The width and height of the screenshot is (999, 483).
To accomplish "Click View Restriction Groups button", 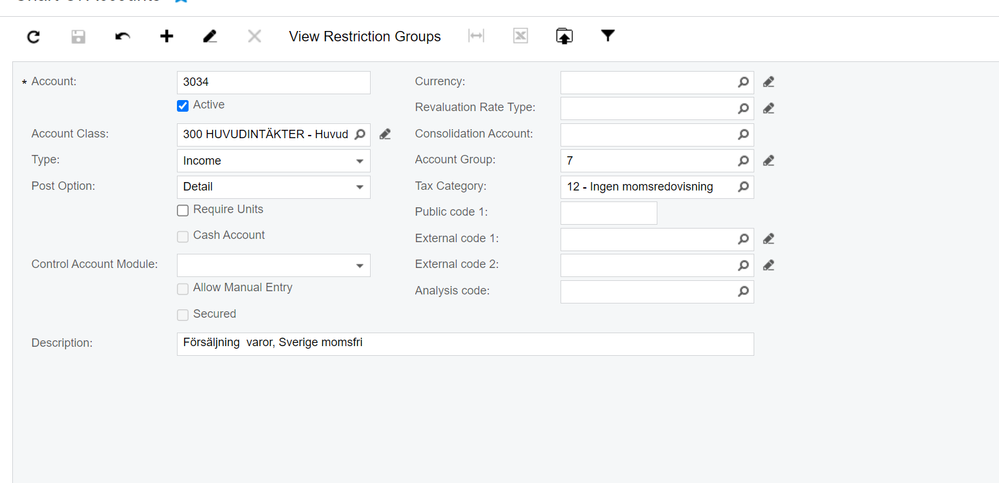I will [x=364, y=36].
